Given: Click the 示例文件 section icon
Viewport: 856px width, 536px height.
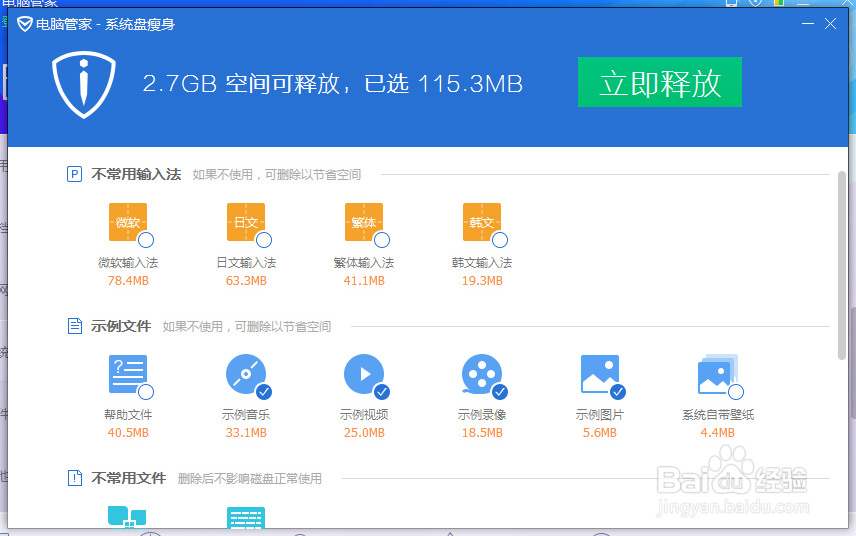Looking at the screenshot, I should click(74, 326).
